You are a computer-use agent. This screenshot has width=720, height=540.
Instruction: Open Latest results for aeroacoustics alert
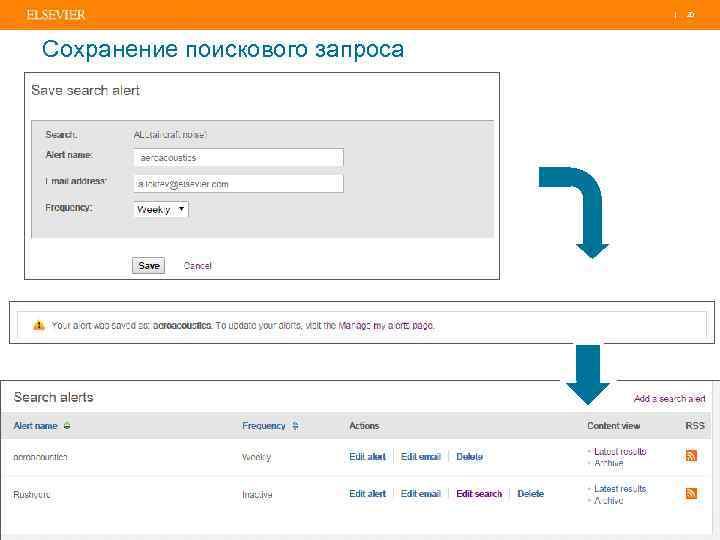[x=620, y=452]
